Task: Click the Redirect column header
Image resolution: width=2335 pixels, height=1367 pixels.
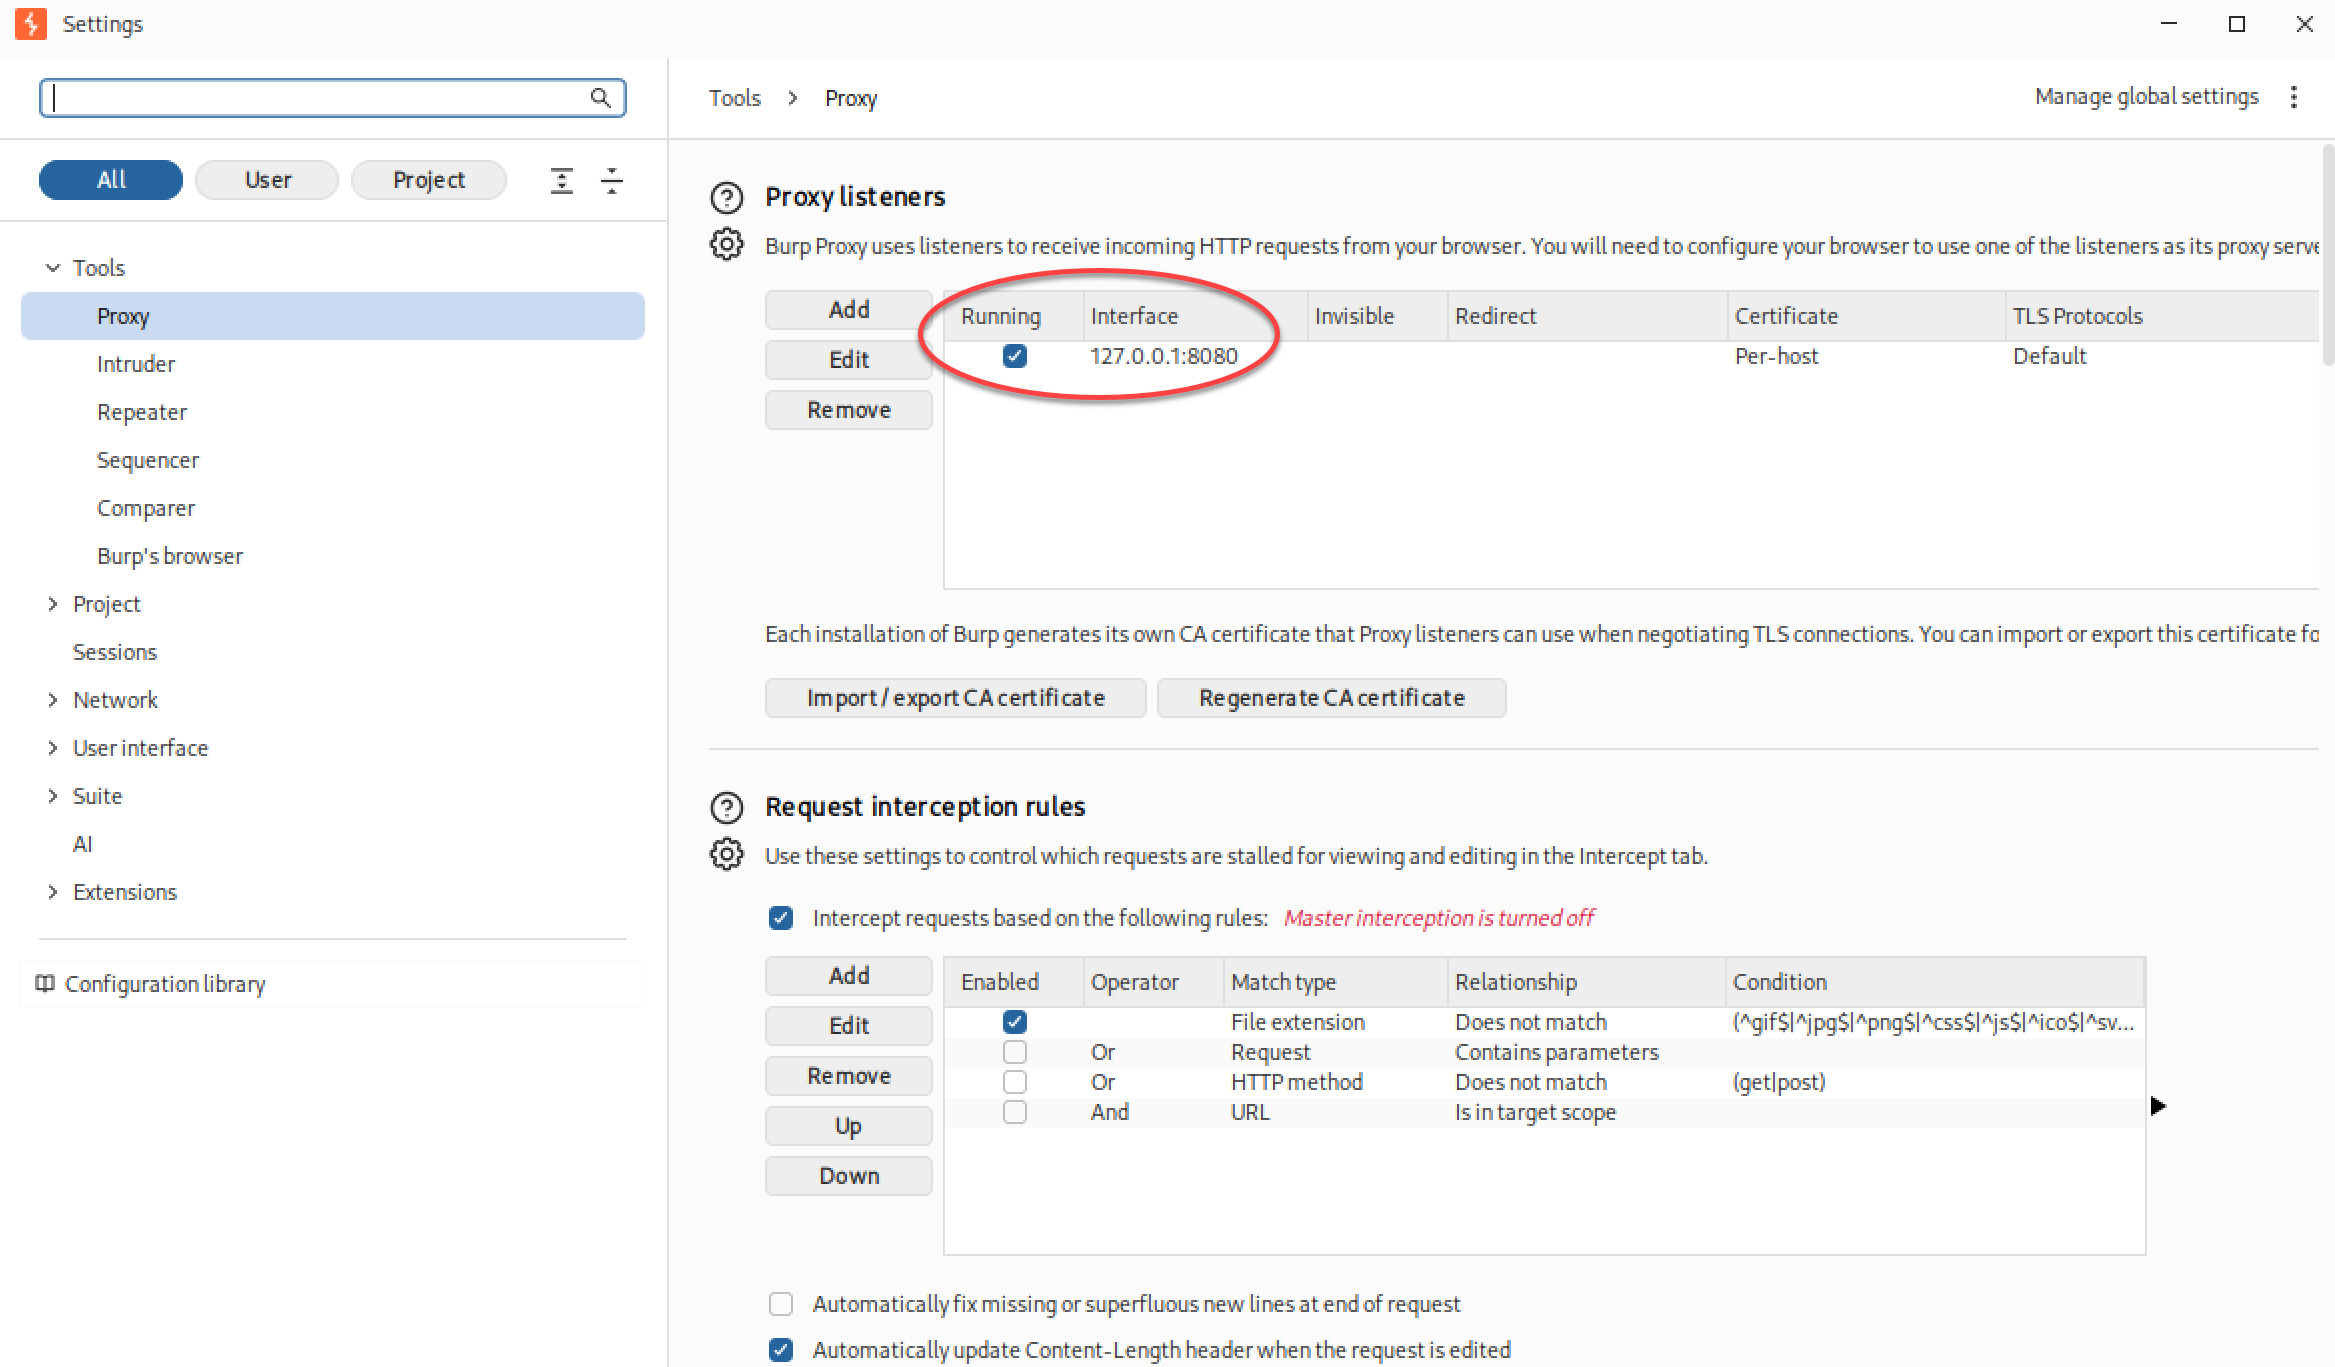Action: point(1587,316)
